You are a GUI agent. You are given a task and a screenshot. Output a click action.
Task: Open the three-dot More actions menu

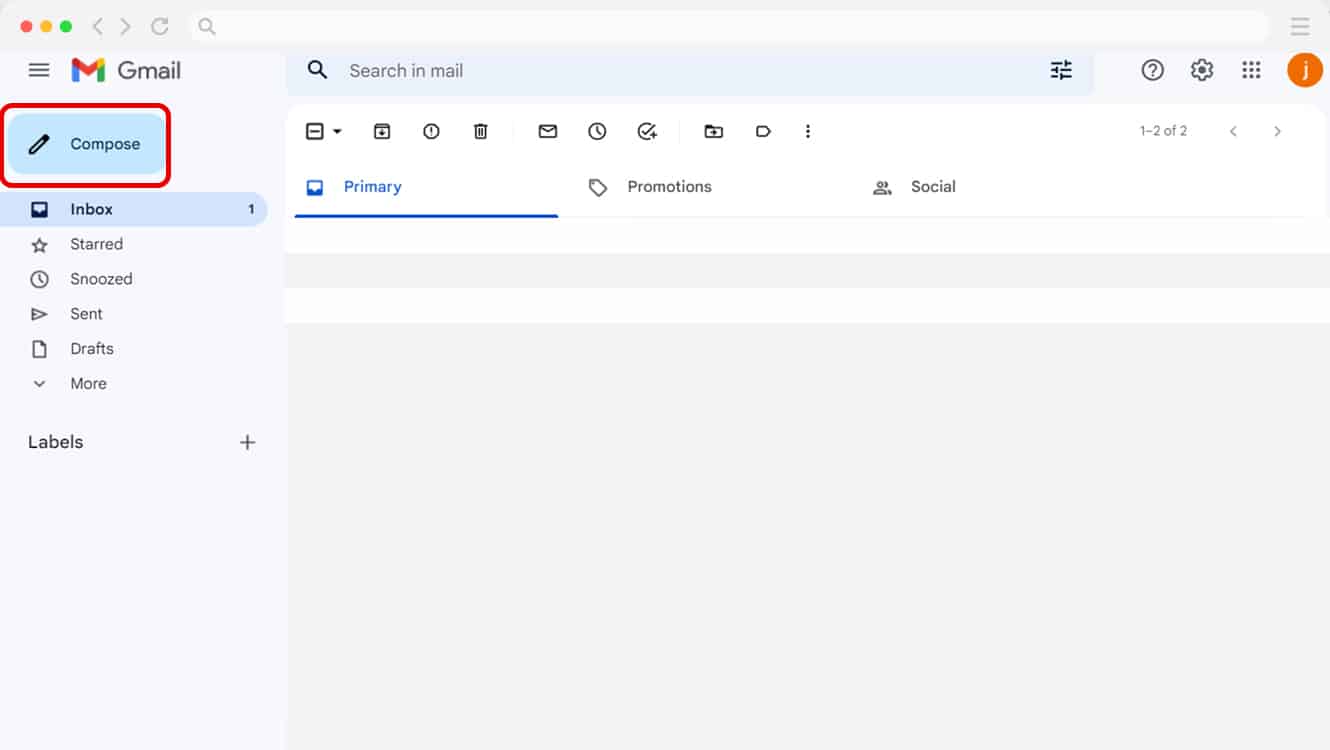click(808, 130)
